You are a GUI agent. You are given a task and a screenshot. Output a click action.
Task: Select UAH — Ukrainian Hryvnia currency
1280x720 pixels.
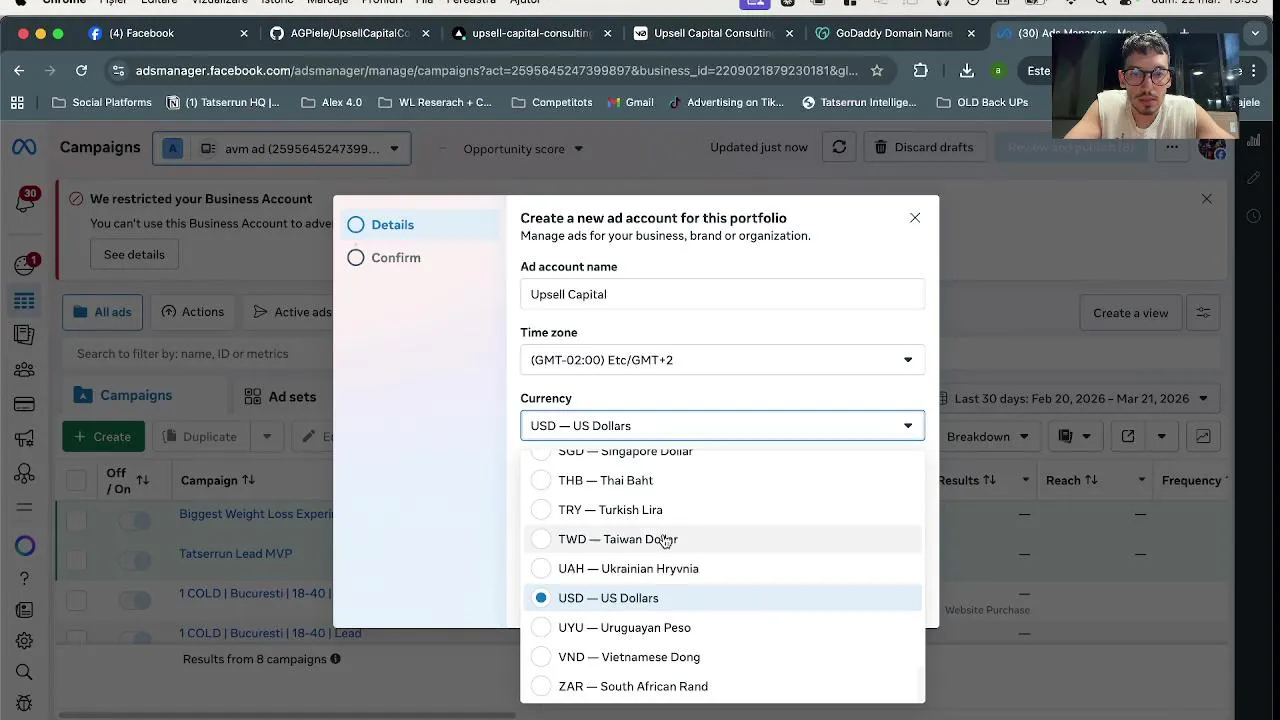click(723, 569)
